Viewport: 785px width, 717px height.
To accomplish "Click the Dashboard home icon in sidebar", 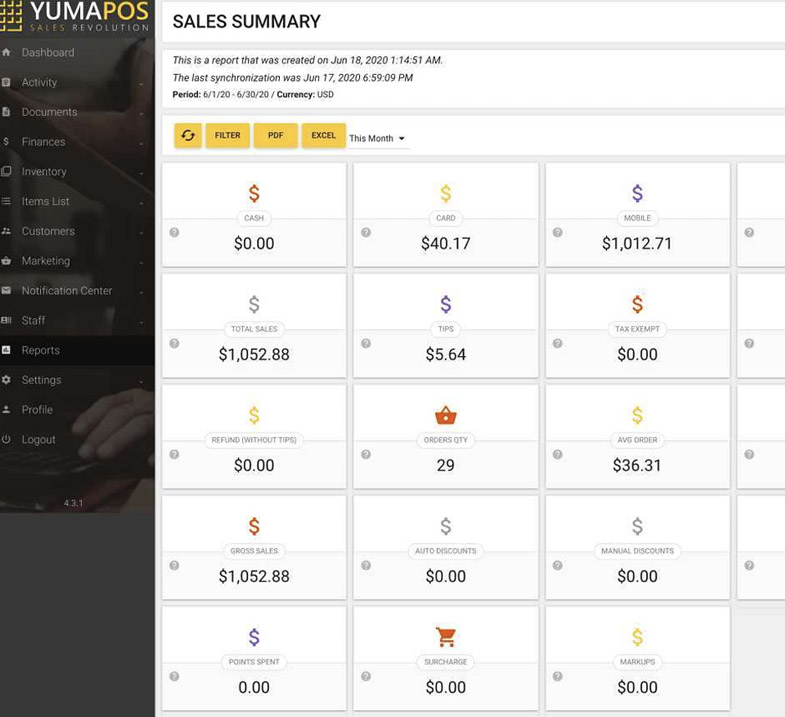I will click(x=7, y=52).
